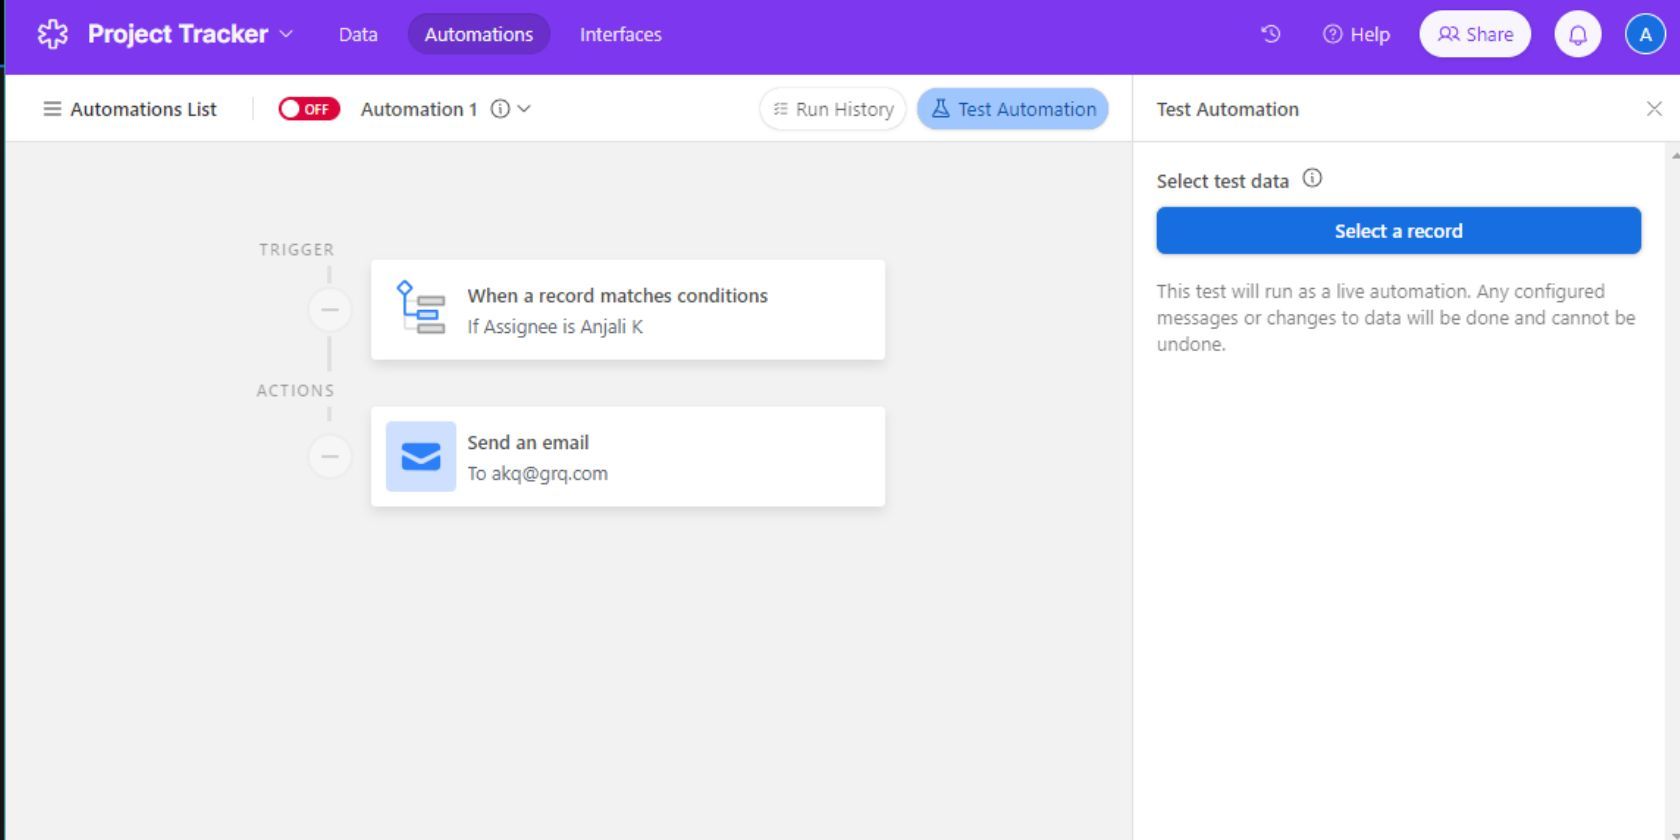This screenshot has height=840, width=1680.
Task: Click the Send an email envelope icon
Action: pos(421,456)
